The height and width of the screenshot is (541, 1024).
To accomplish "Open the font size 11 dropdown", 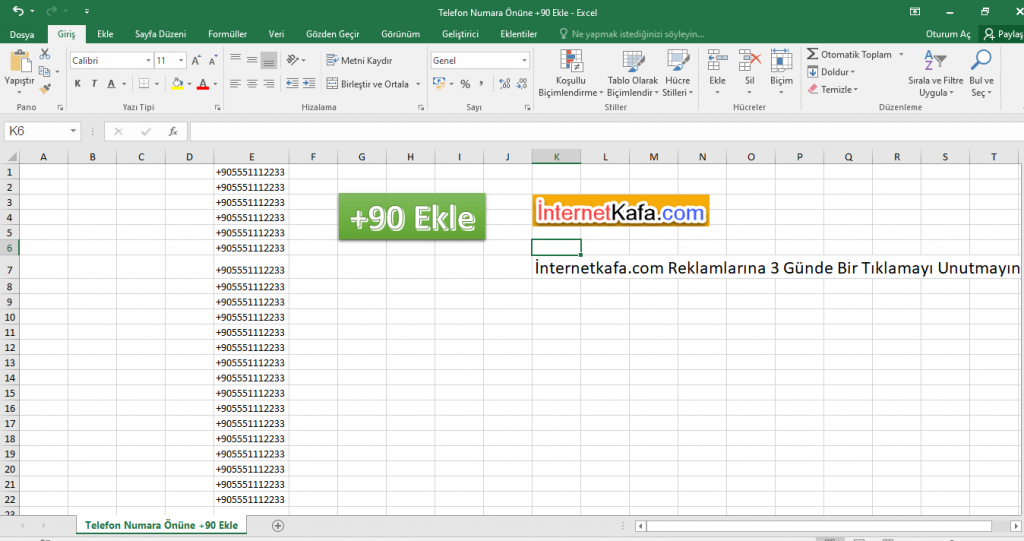I will click(x=181, y=60).
